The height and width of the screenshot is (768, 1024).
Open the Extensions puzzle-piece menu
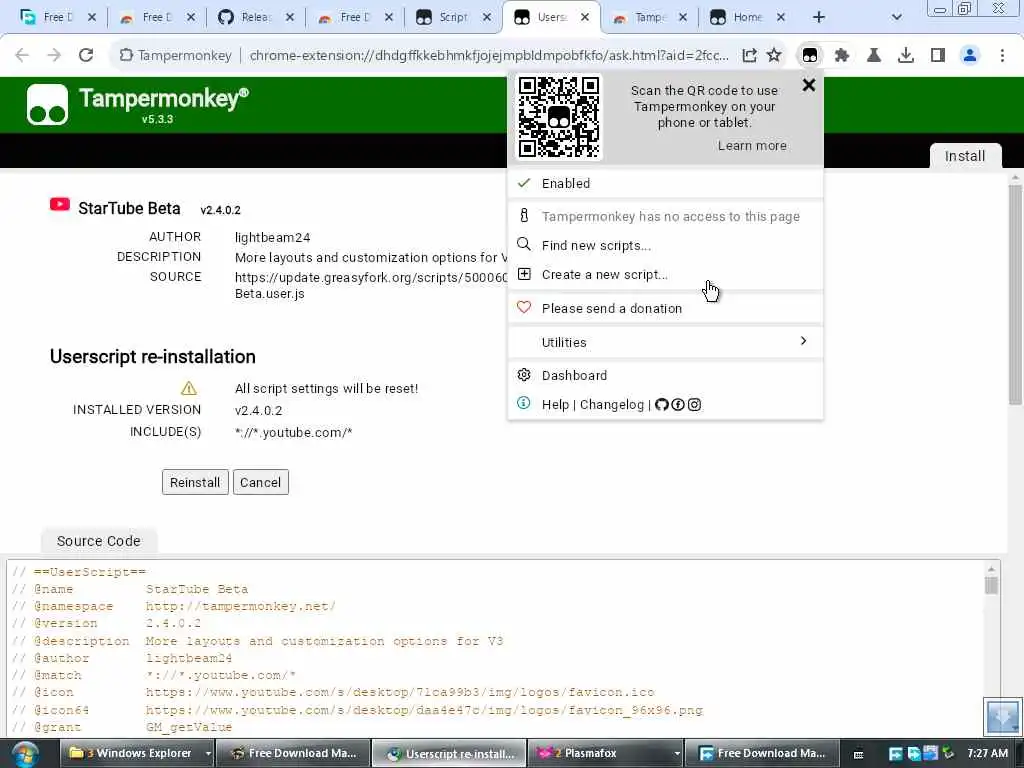[x=842, y=56]
